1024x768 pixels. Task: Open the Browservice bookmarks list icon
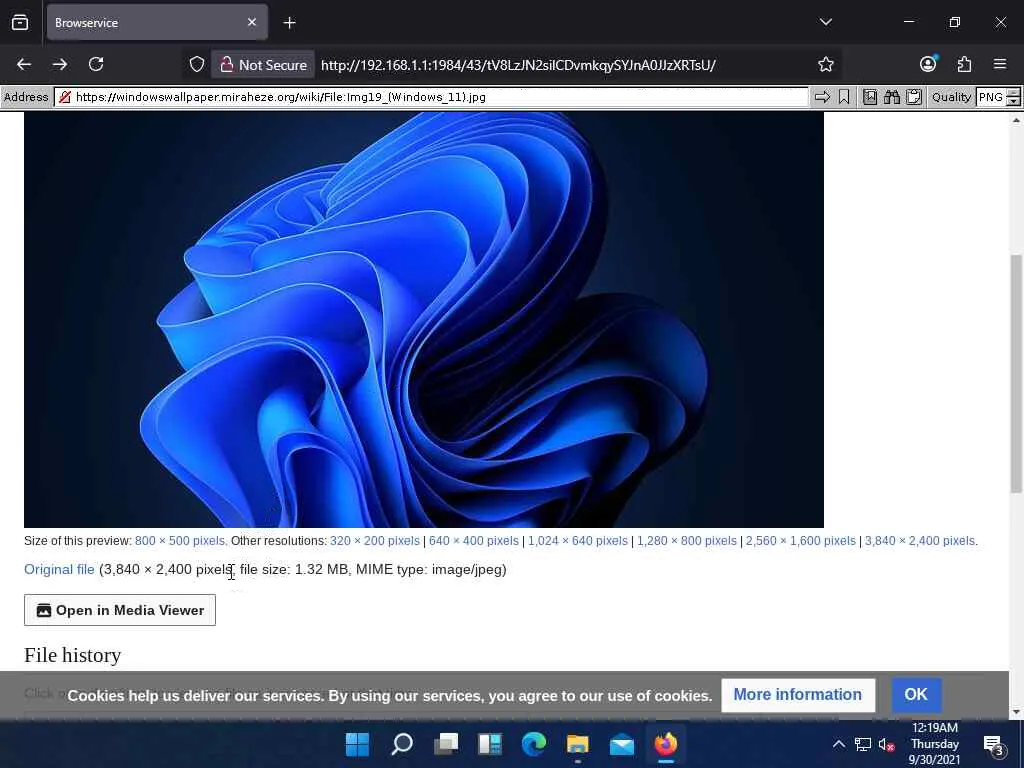[x=870, y=97]
